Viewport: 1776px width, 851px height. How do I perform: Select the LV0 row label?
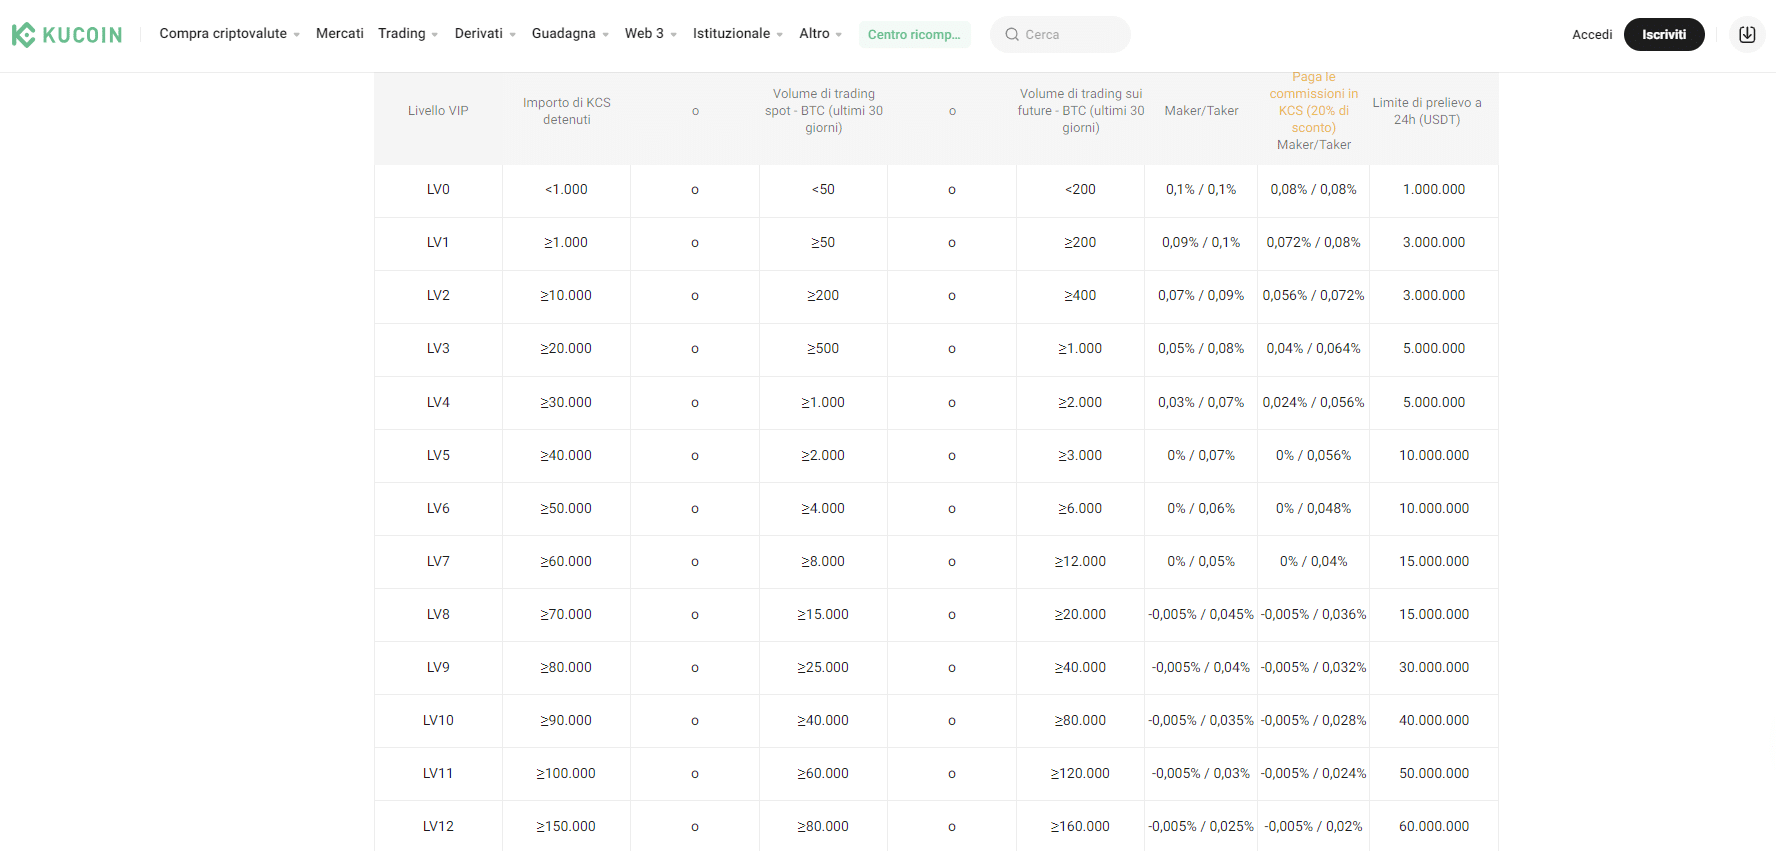click(x=438, y=190)
